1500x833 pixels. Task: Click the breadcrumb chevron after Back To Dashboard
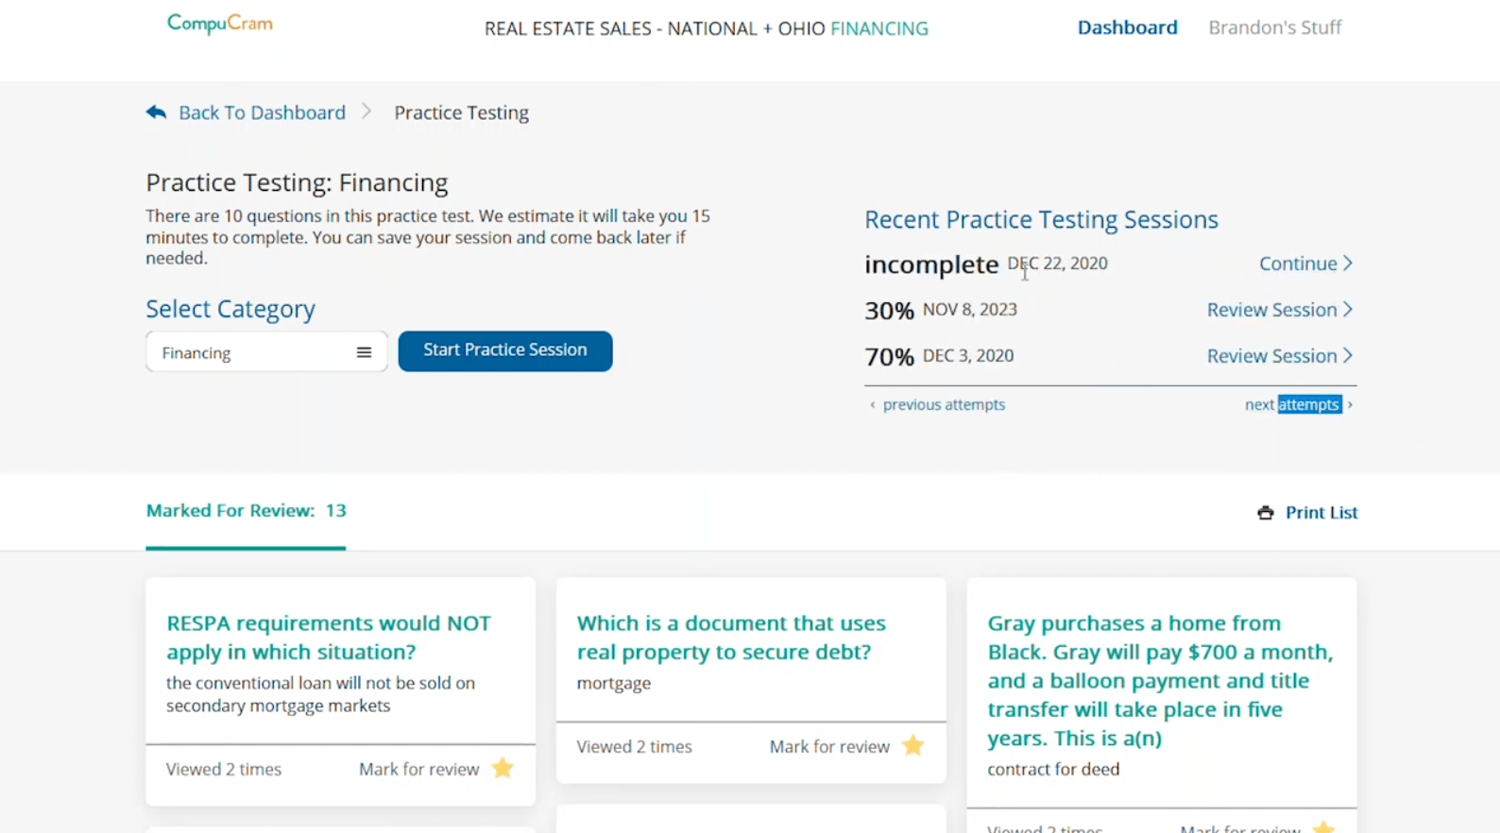366,112
